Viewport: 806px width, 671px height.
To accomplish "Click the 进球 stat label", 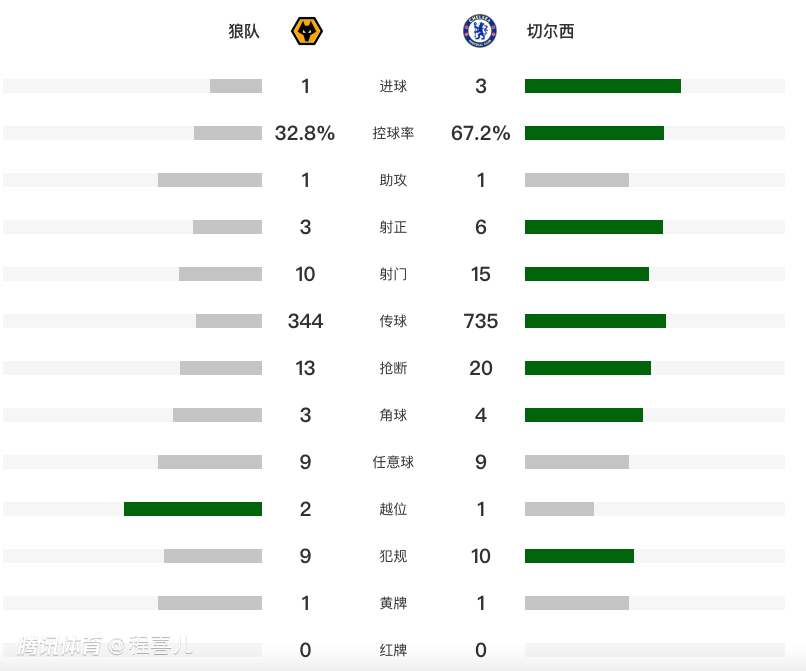I will 393,86.
